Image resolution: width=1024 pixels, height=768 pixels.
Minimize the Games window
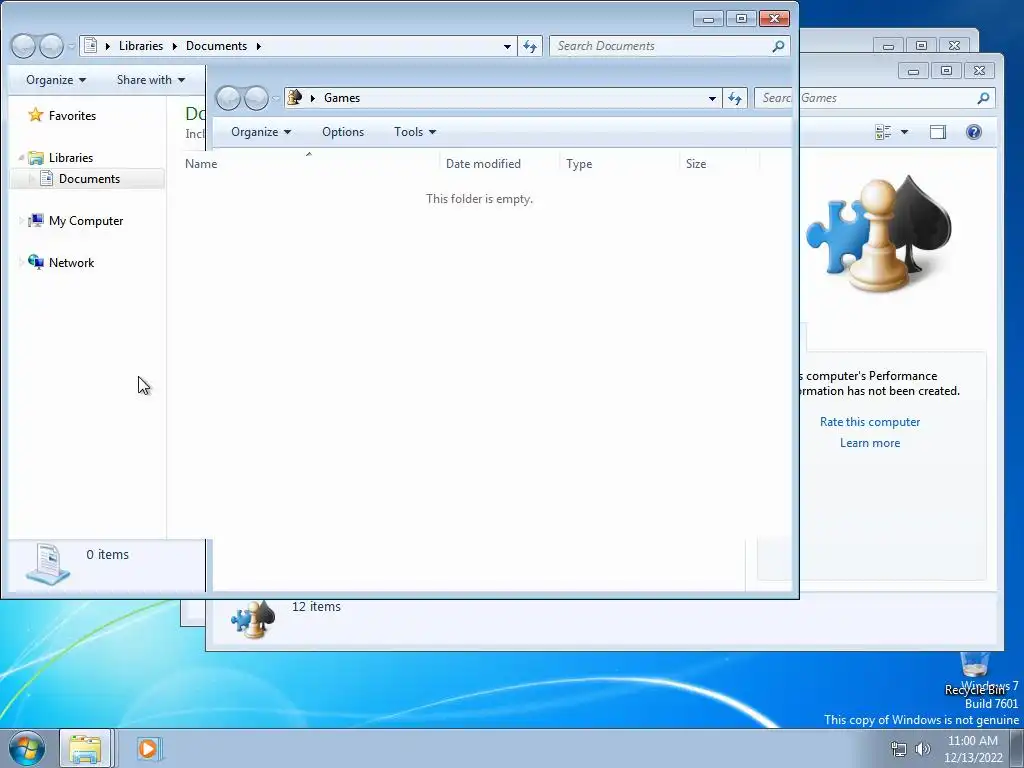click(913, 71)
